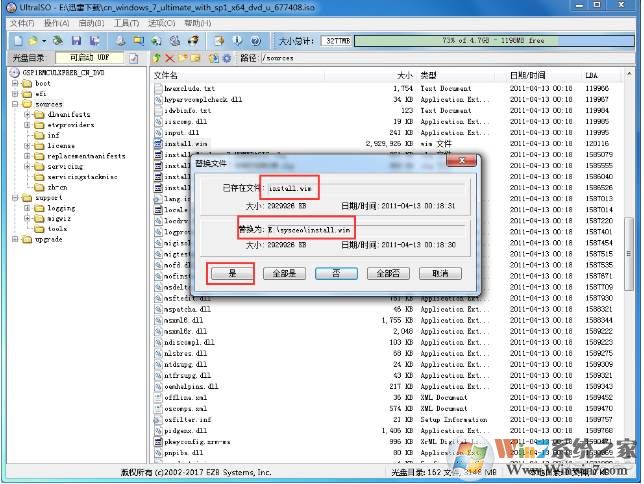Image resolution: width=644 pixels, height=484 pixels.
Task: Click the 取消 (Cancel) button in dialog
Action: click(438, 272)
